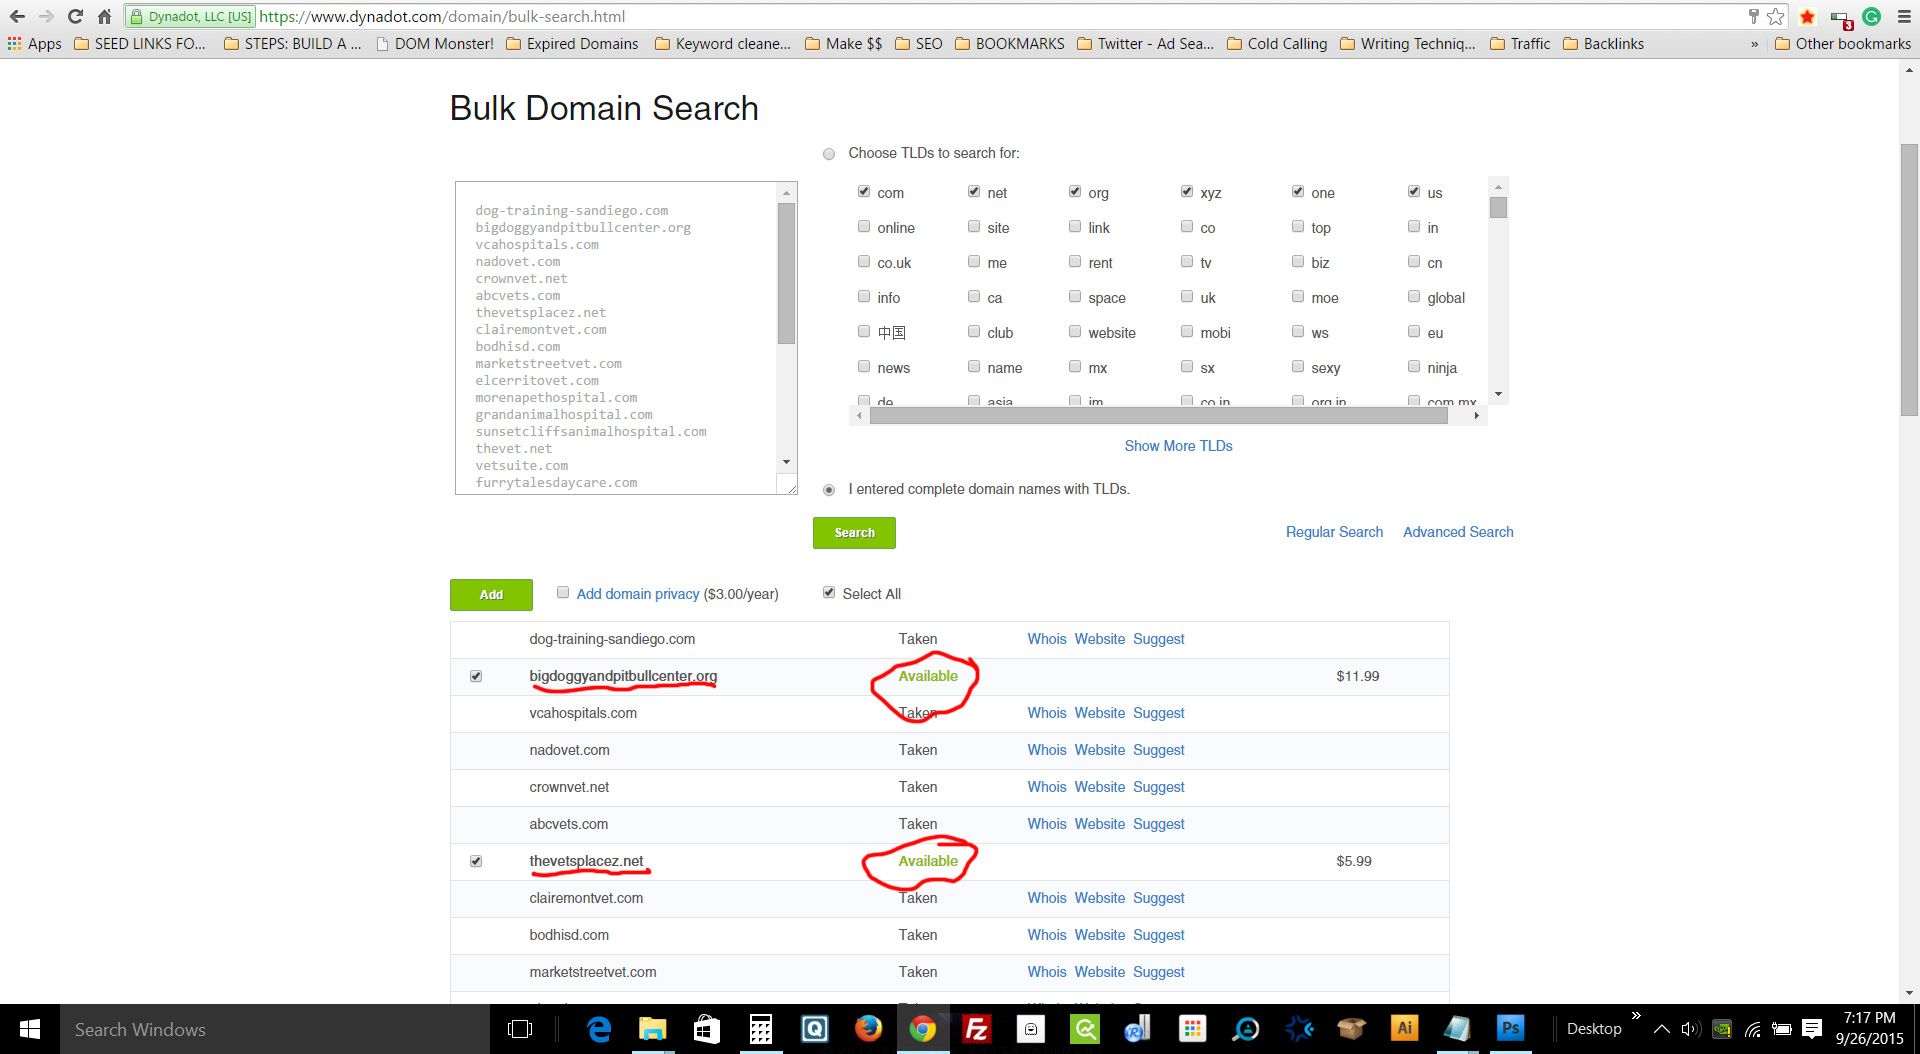The image size is (1920, 1054).
Task: Click the domain textarea vertical scrollbar
Action: 787,273
